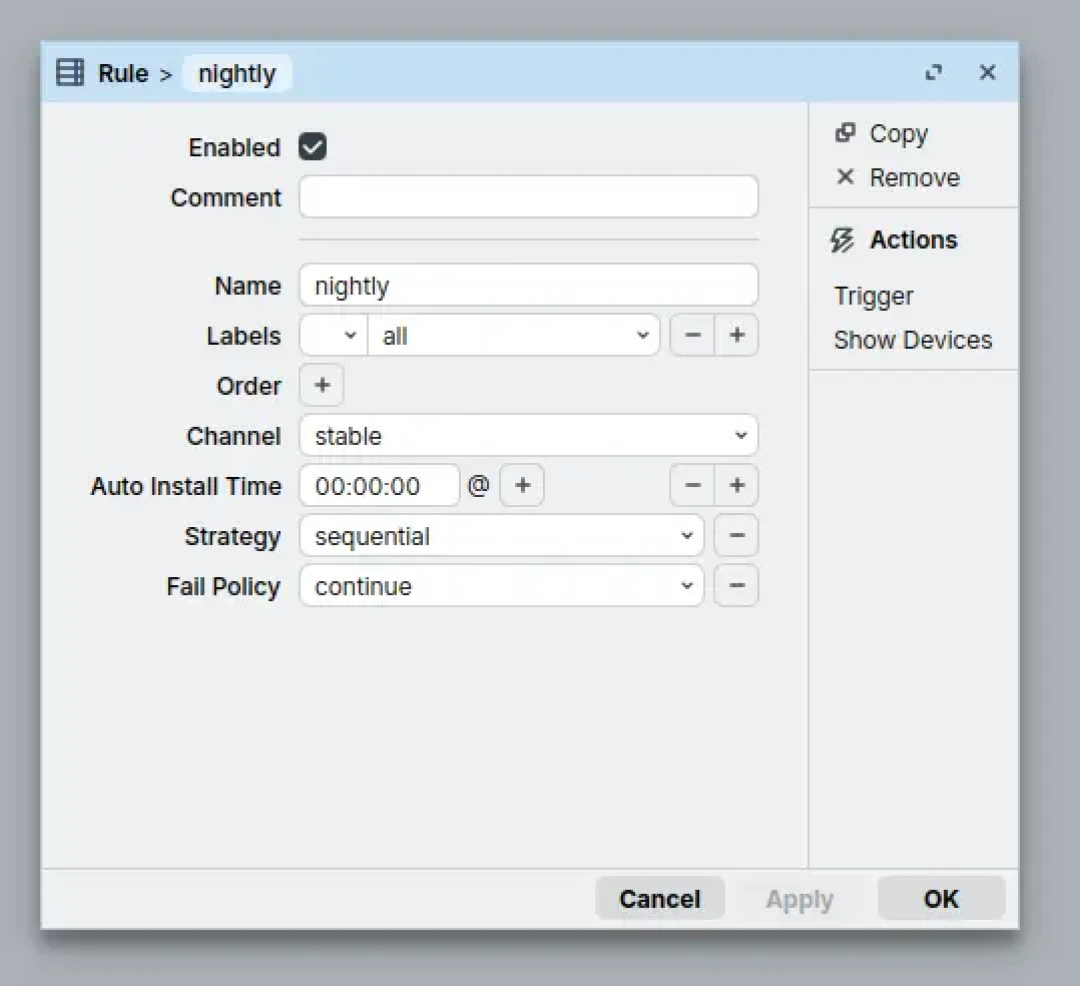Click the Fail Policy label
Image resolution: width=1080 pixels, height=986 pixels.
coord(223,587)
